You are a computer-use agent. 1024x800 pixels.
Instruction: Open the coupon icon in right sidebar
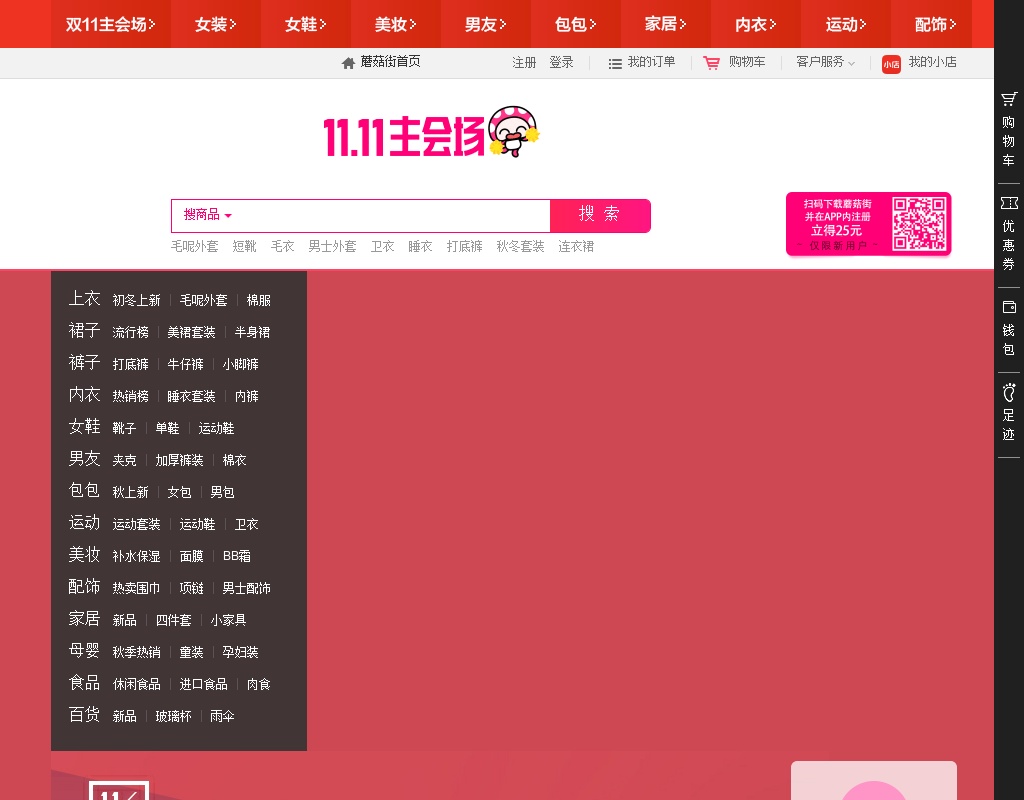coord(1009,203)
